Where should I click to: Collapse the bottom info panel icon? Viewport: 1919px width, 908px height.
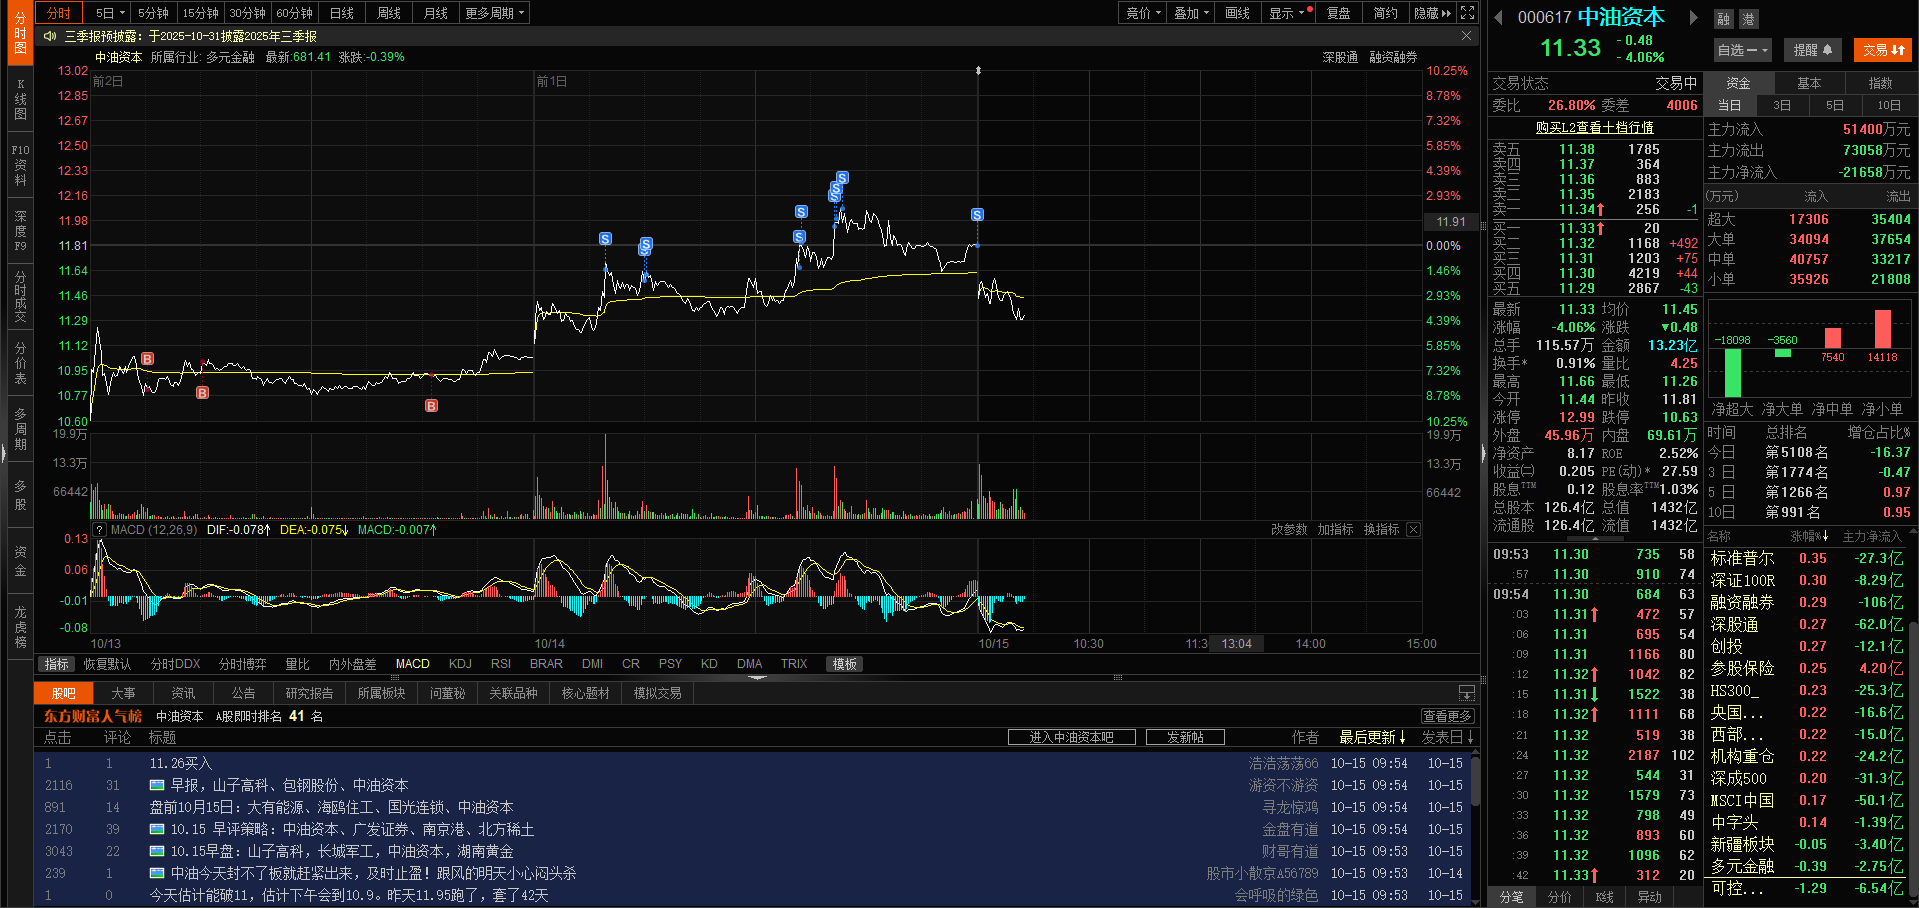(1466, 693)
